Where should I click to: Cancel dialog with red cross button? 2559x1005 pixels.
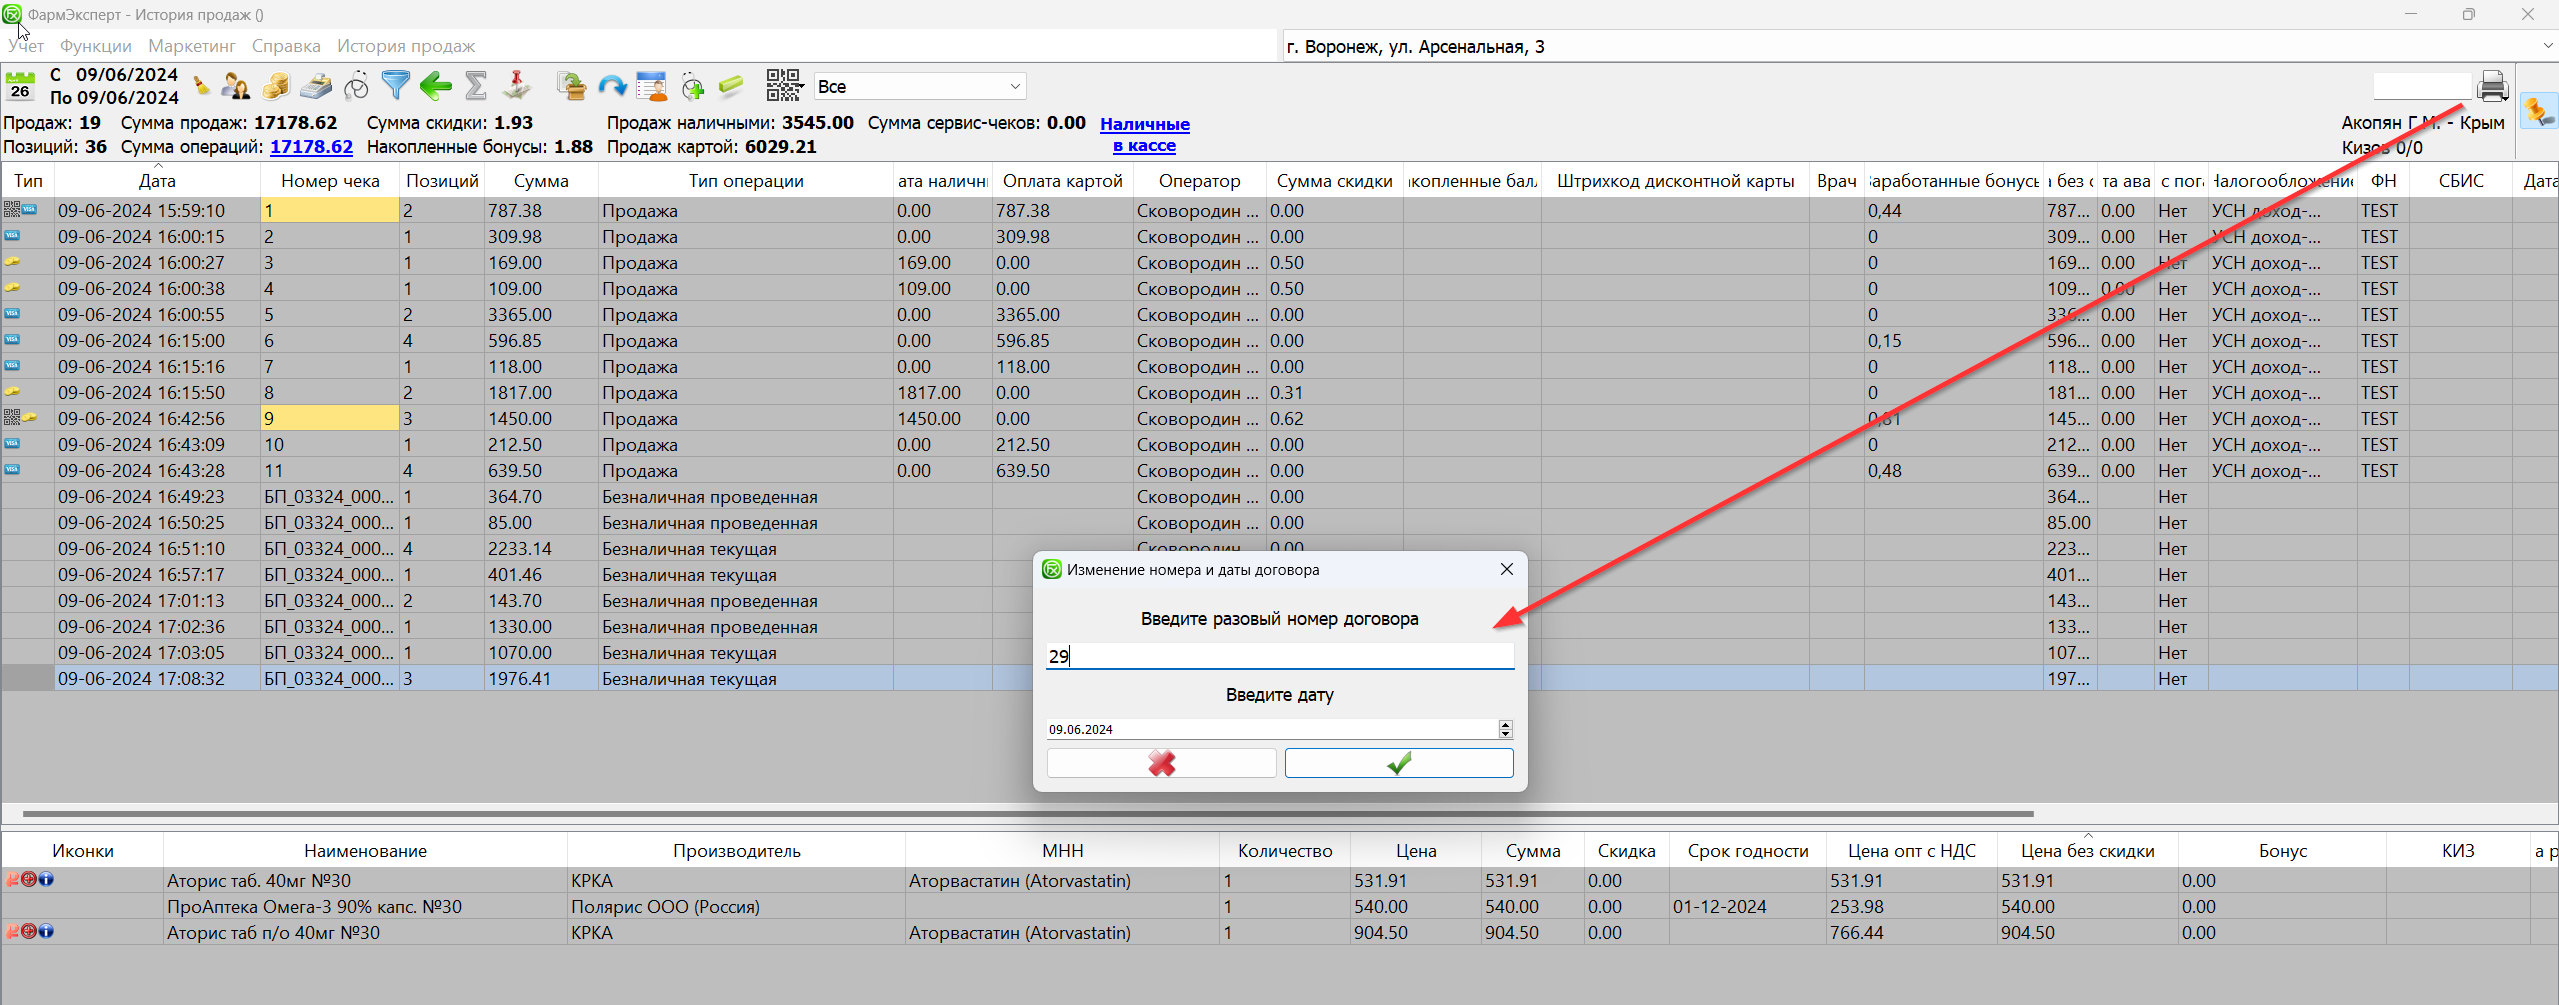[x=1161, y=763]
